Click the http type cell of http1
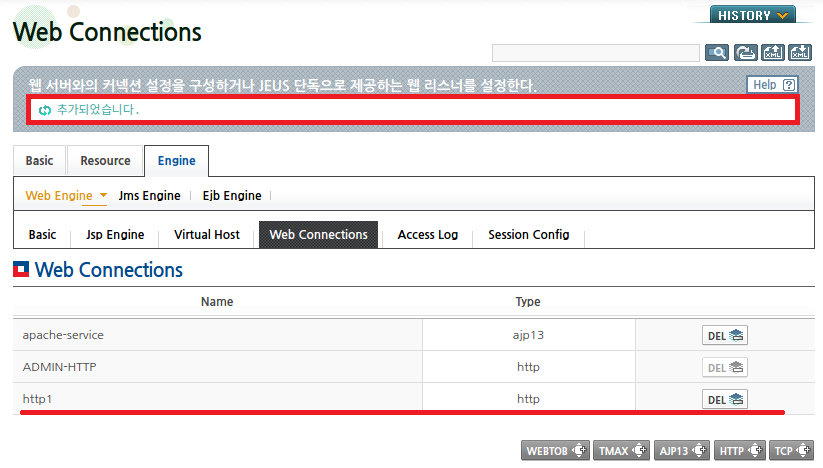 (x=528, y=399)
